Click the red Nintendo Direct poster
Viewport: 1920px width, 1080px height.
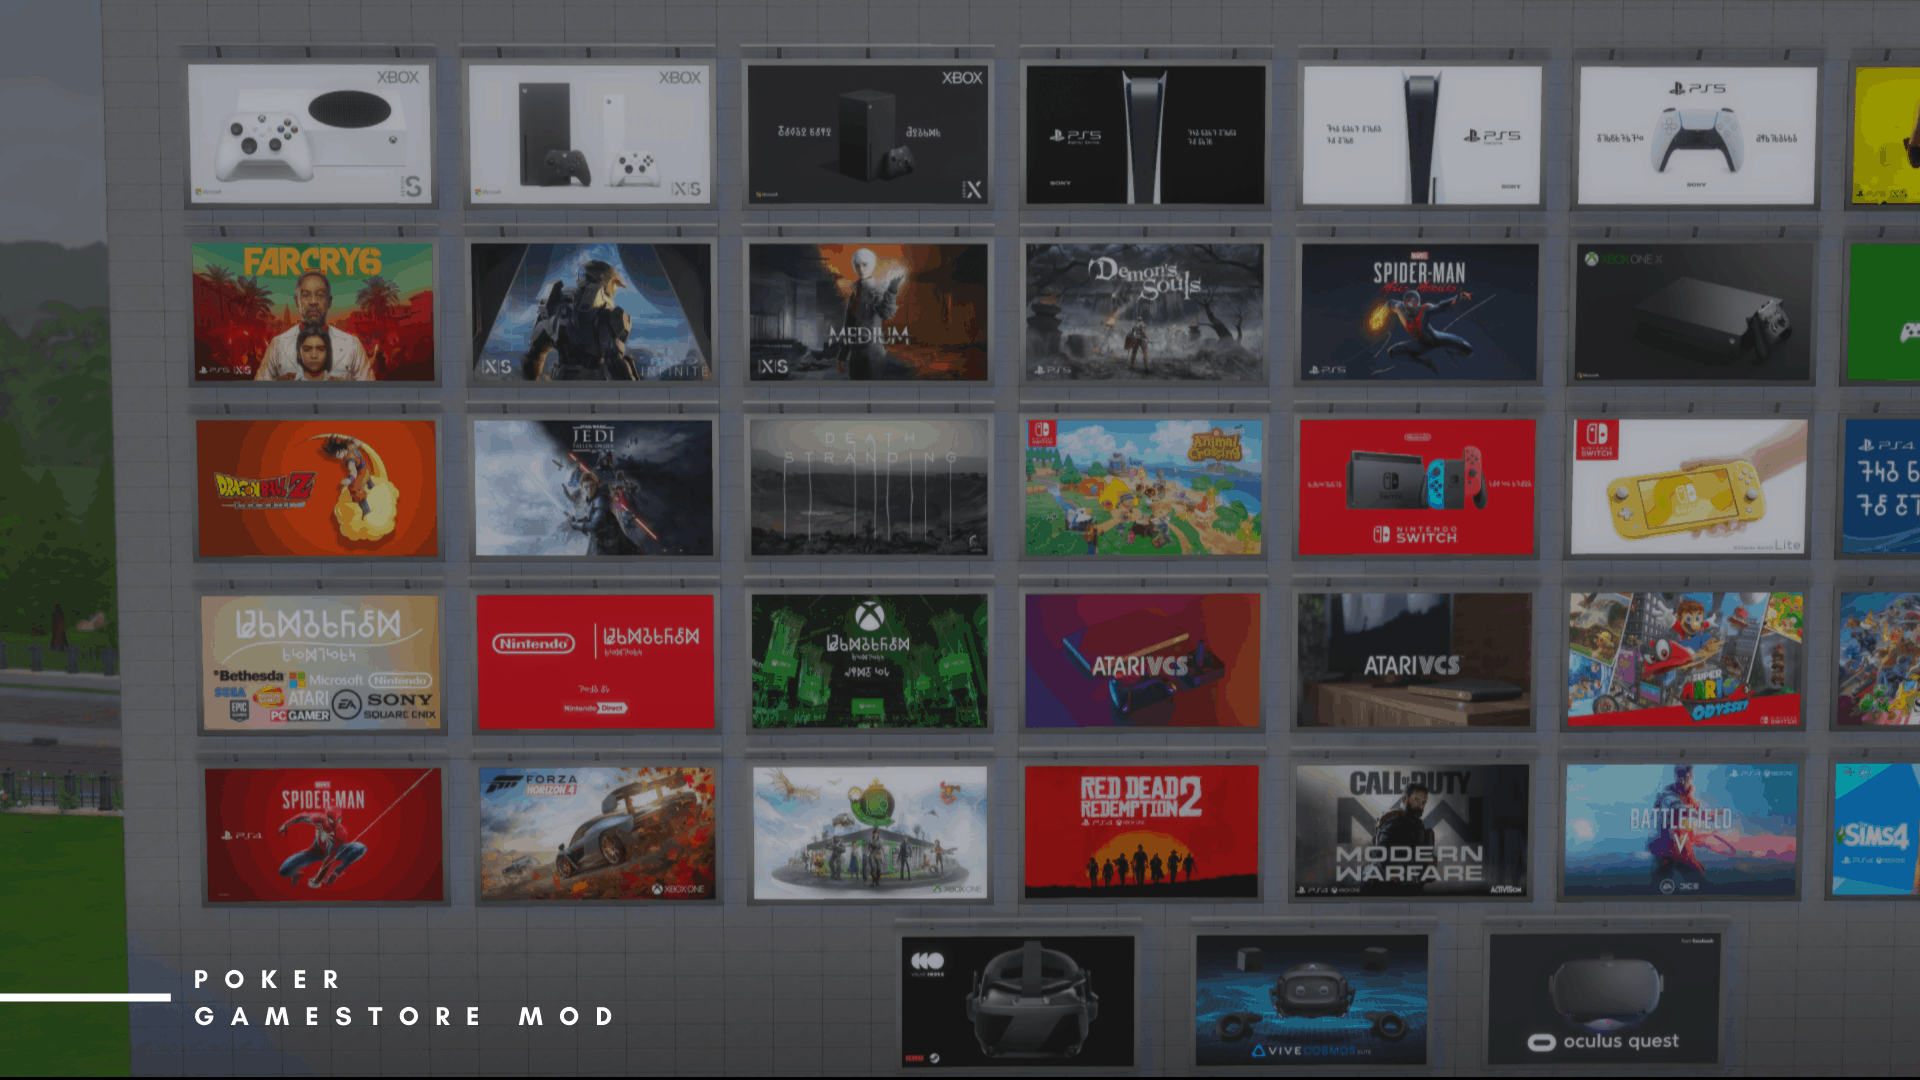click(596, 662)
